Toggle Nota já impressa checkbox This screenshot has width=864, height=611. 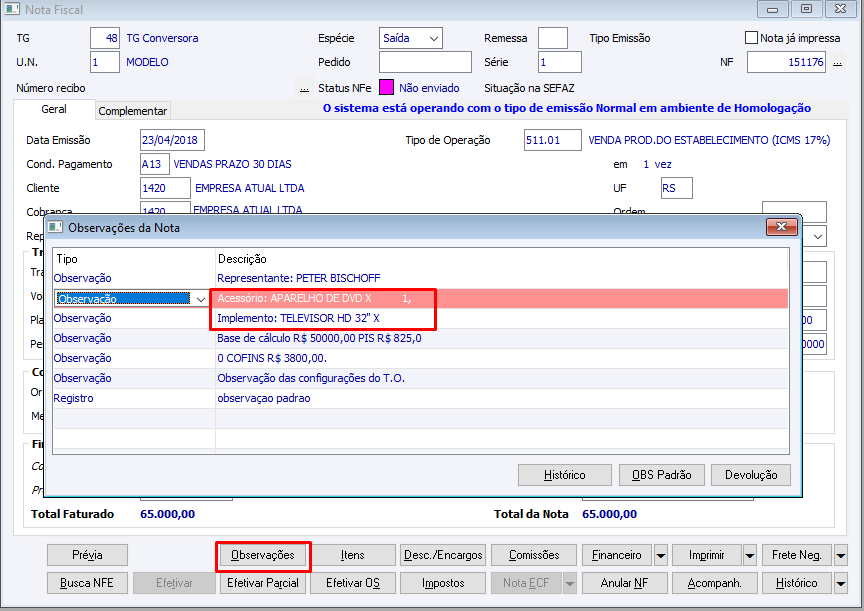751,37
